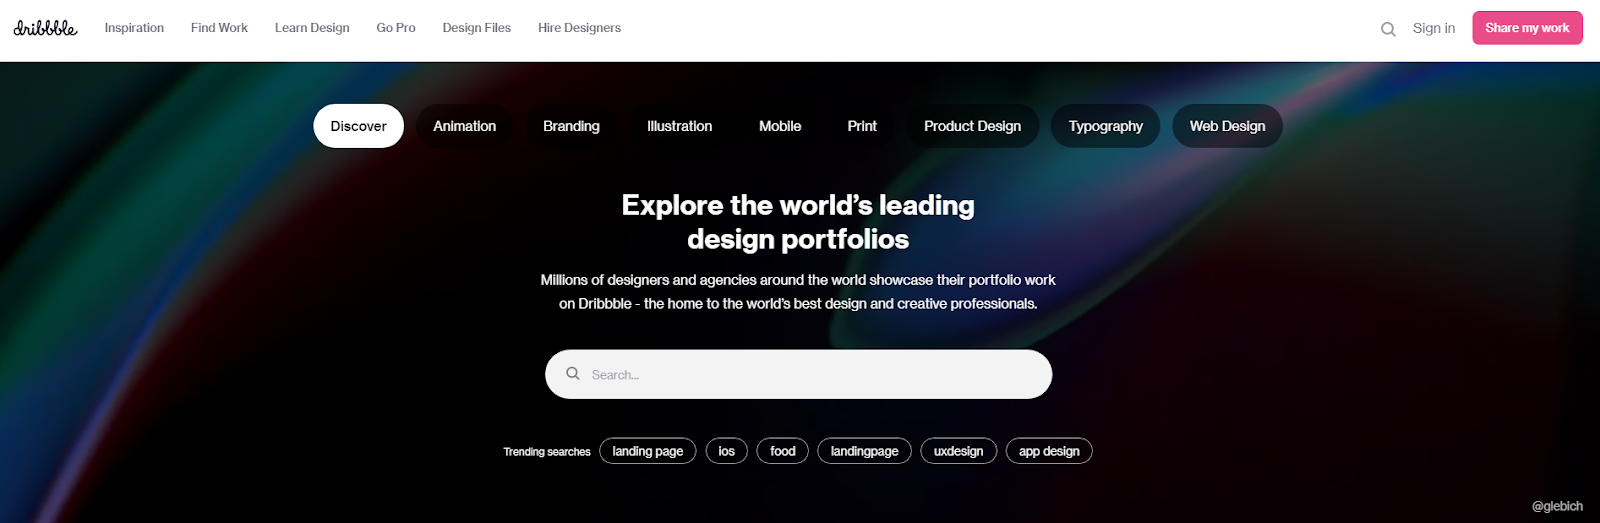The height and width of the screenshot is (523, 1600).
Task: Switch to Branding category
Action: [x=571, y=126]
